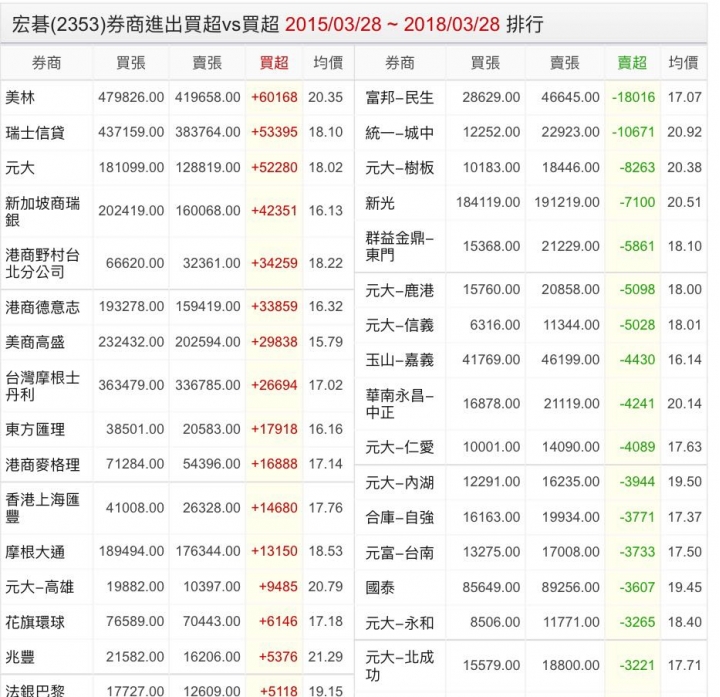
Task: Click net sell value -18016
Action: [634, 97]
